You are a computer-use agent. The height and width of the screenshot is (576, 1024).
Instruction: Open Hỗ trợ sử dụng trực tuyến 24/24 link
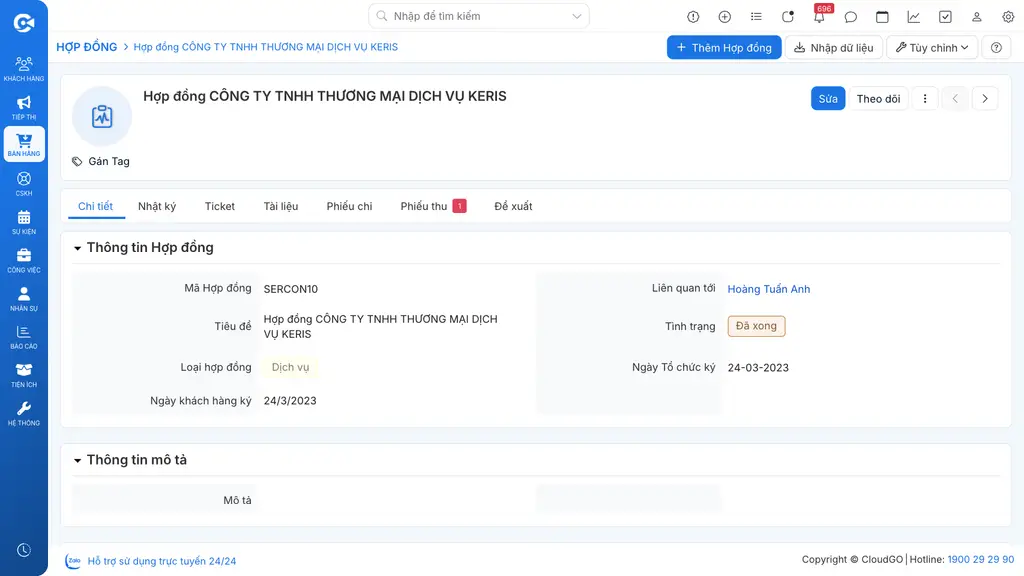pos(161,561)
